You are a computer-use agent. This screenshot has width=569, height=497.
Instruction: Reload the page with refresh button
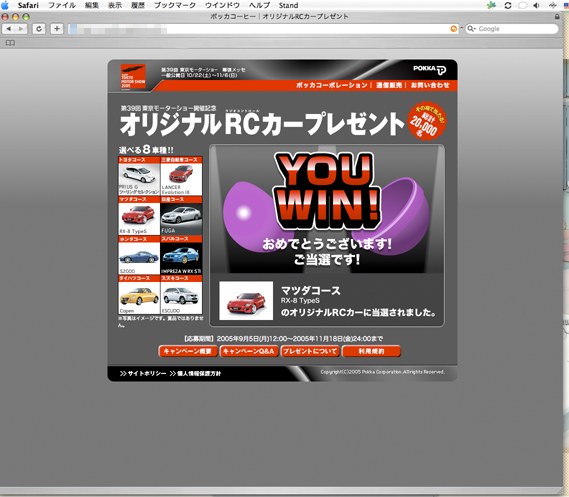click(x=39, y=29)
